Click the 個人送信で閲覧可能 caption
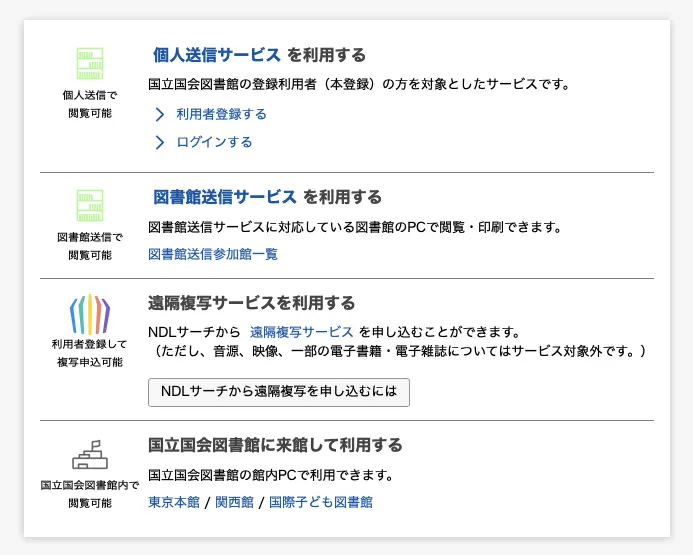This screenshot has height=555, width=693. pos(90,104)
